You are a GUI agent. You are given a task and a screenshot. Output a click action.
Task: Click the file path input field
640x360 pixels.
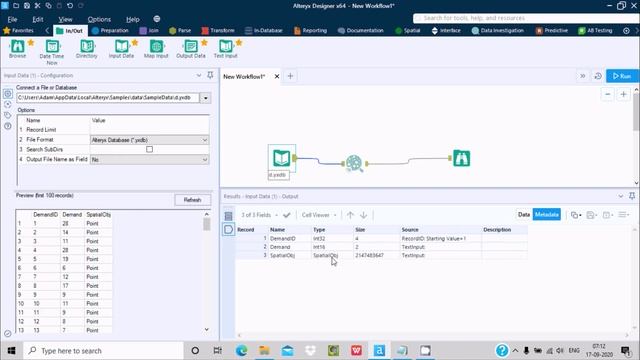click(x=108, y=98)
